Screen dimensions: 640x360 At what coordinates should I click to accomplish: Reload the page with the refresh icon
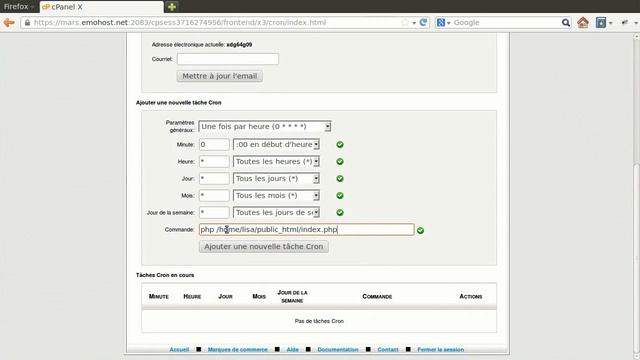[423, 22]
